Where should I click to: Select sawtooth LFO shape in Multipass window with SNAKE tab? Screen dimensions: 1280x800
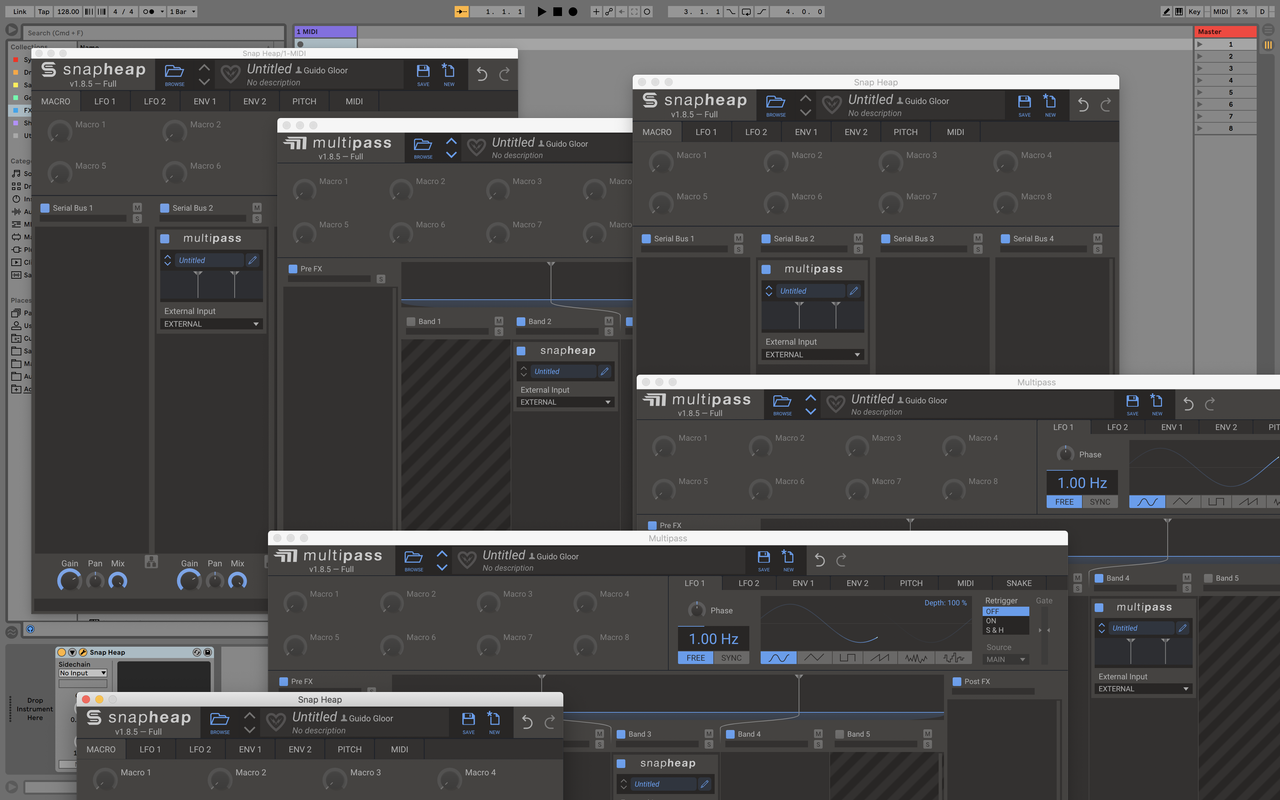[880, 658]
